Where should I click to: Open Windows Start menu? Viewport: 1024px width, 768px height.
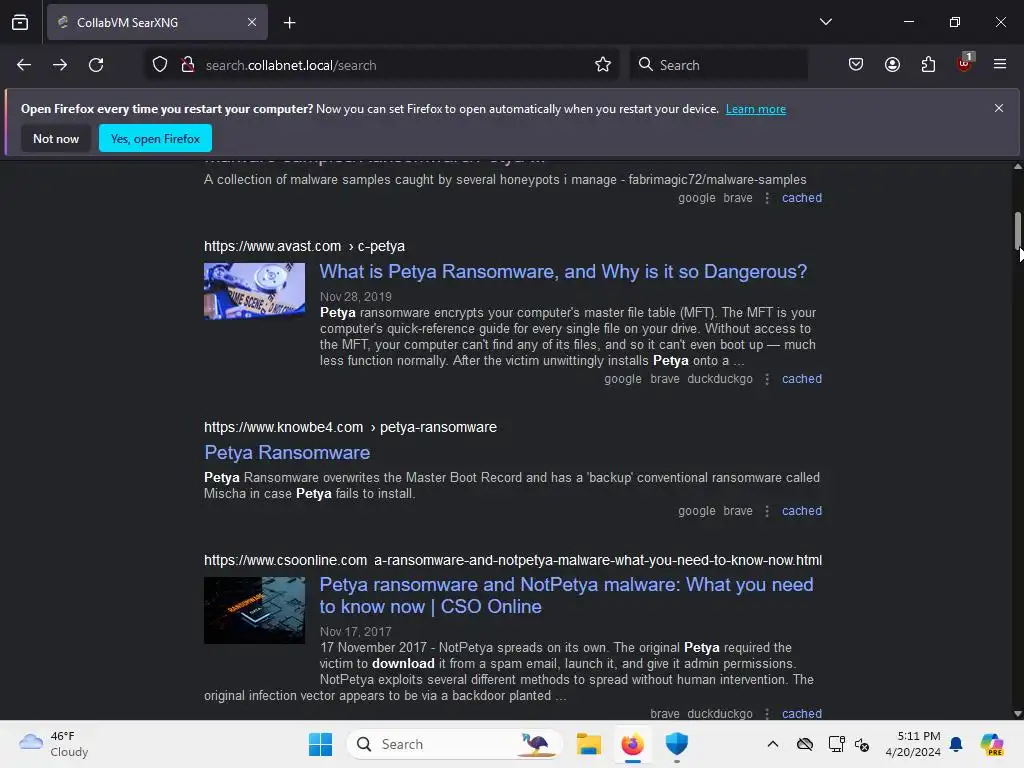tap(320, 744)
